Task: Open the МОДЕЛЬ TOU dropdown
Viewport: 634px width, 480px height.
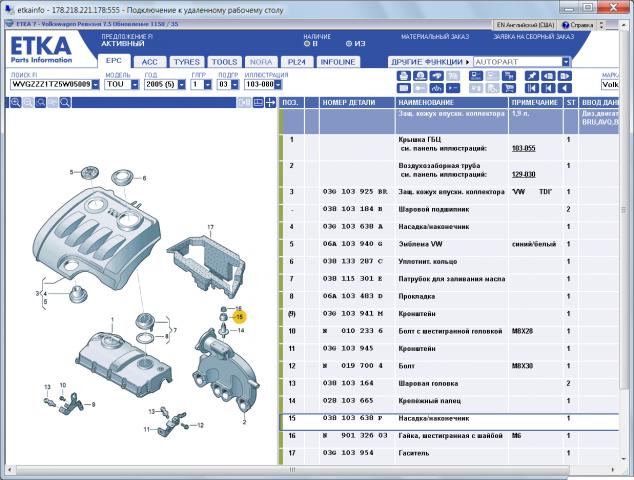Action: [x=135, y=85]
